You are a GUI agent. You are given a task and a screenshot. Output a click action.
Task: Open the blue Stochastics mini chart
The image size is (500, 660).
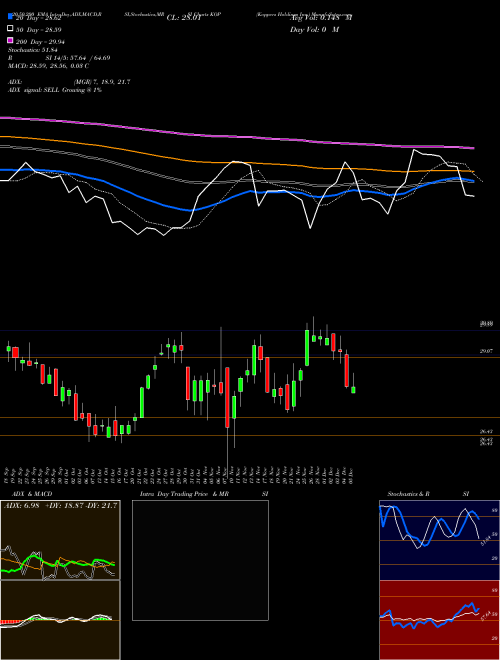coord(439,540)
